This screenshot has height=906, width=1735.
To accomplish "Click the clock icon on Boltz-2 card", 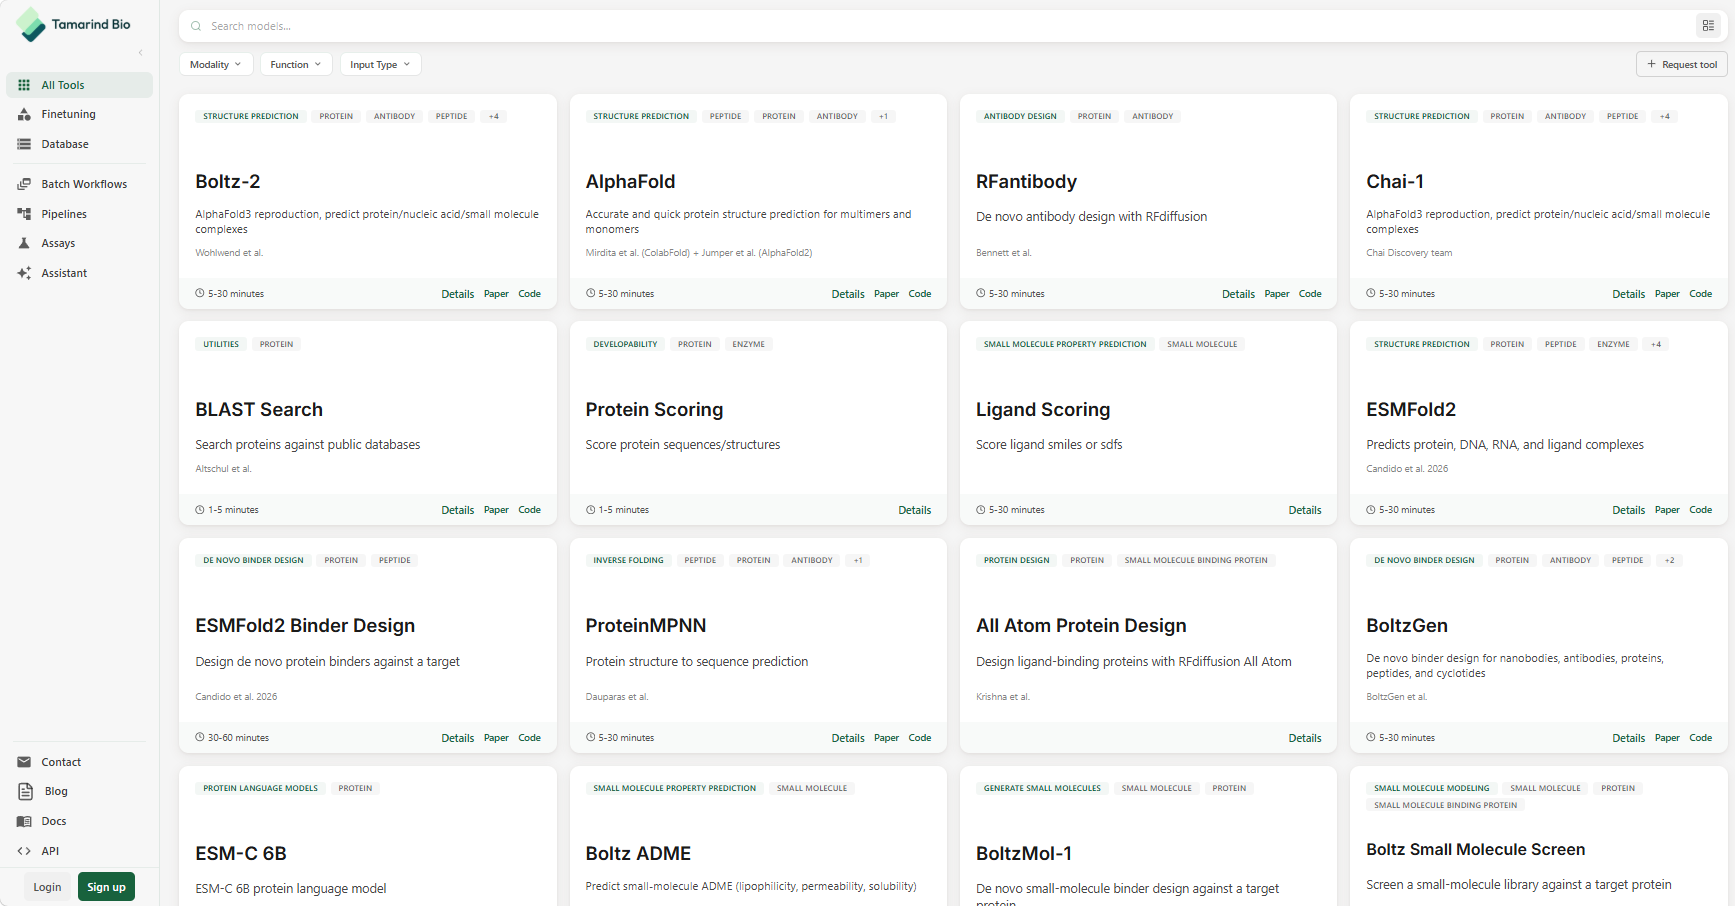I will click(x=200, y=293).
